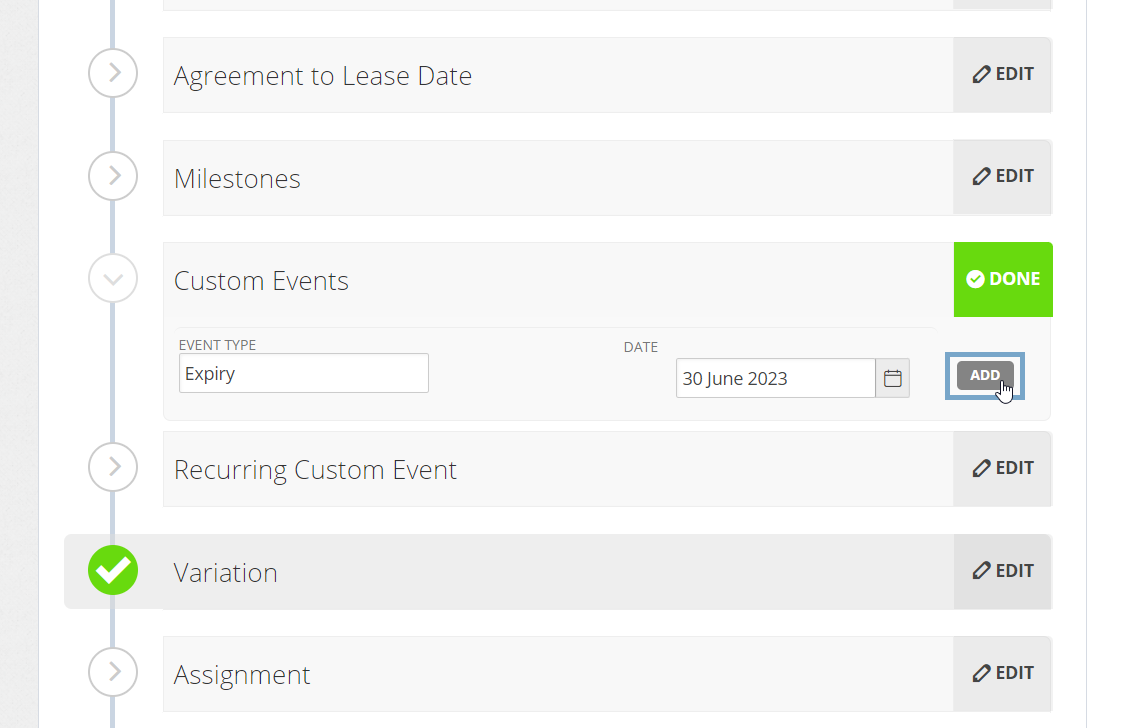
Task: Click the green checkmark next to Variation
Action: tap(113, 570)
